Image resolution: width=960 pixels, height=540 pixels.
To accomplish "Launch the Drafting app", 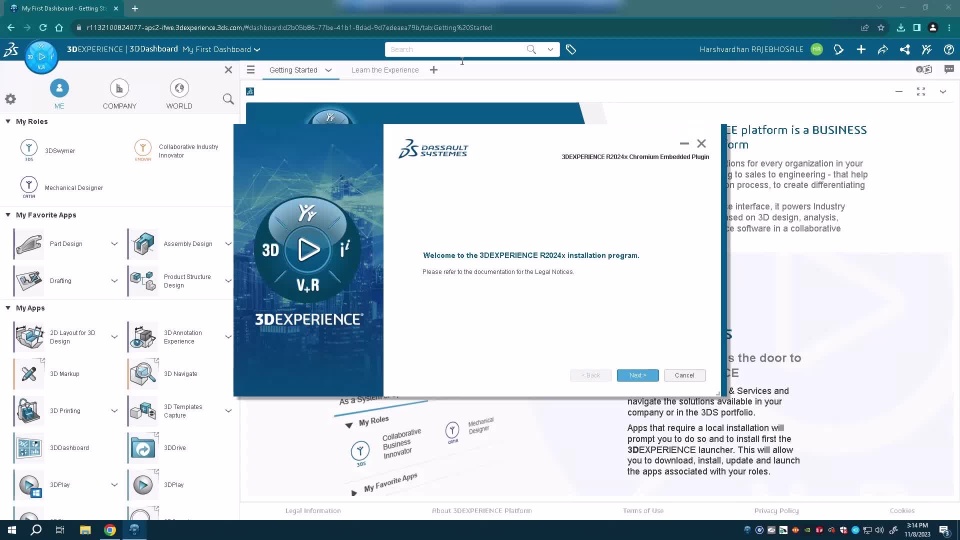I will 44,280.
